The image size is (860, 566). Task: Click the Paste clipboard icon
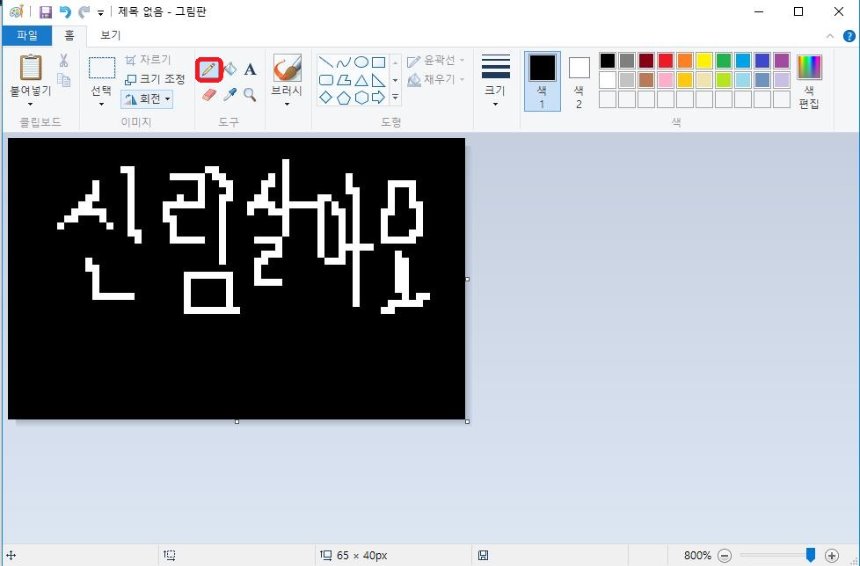(x=31, y=67)
